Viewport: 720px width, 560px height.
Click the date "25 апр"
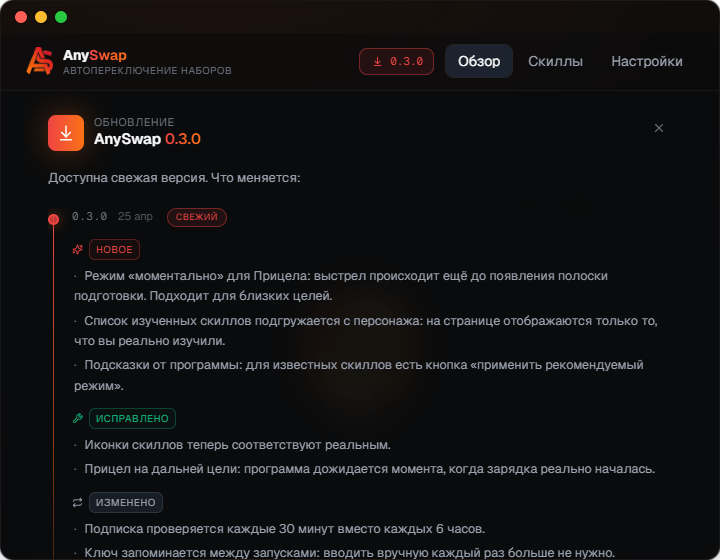click(135, 216)
